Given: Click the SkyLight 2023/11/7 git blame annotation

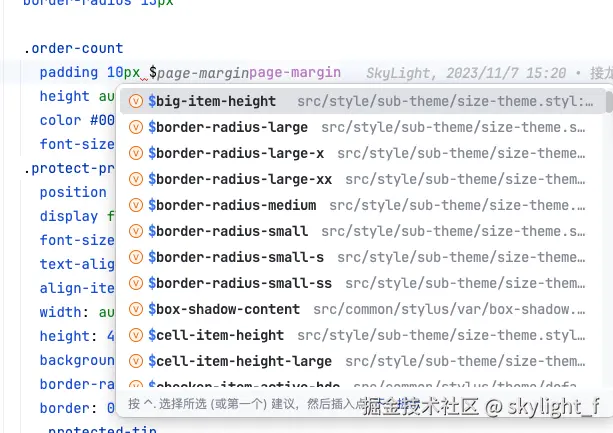Looking at the screenshot, I should [x=465, y=73].
